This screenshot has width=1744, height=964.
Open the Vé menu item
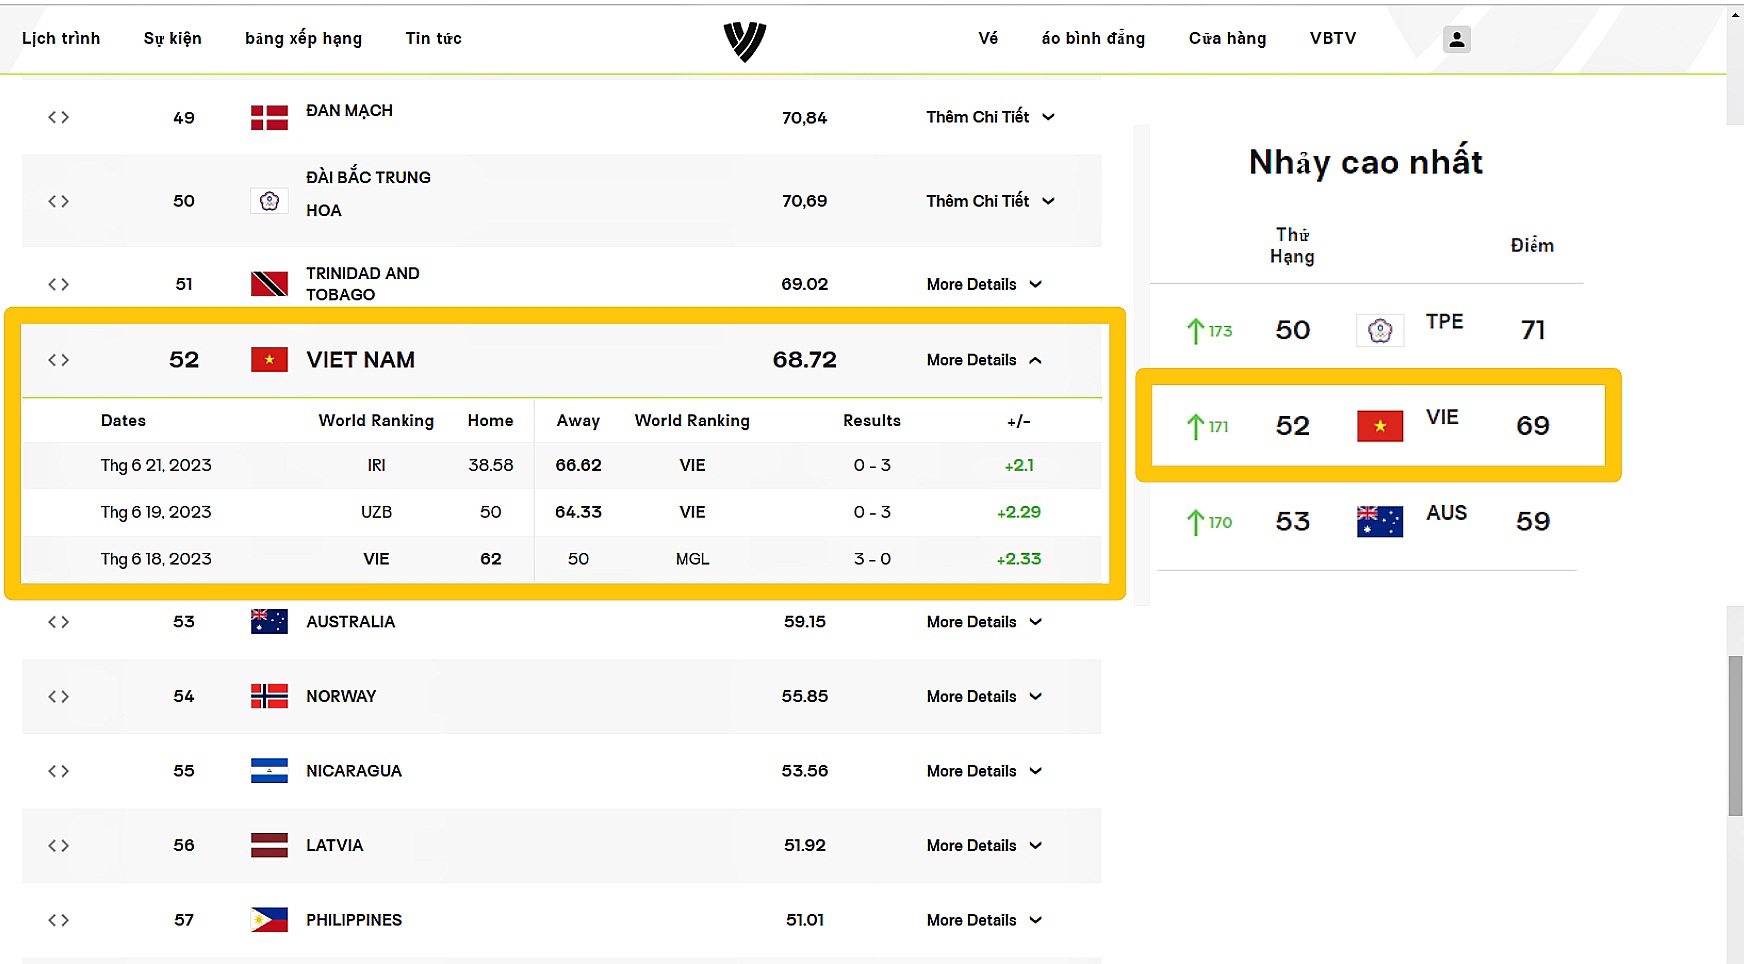click(988, 38)
